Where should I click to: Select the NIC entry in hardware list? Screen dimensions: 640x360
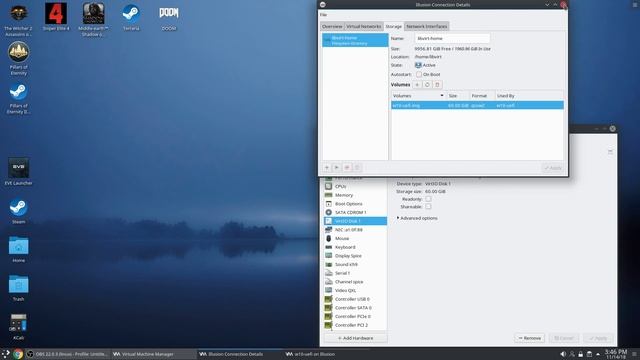coord(355,230)
